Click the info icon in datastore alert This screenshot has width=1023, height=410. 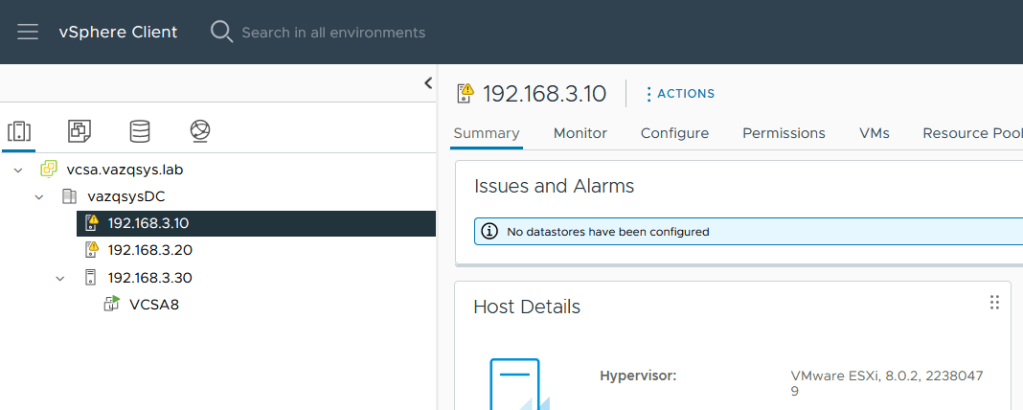click(489, 232)
